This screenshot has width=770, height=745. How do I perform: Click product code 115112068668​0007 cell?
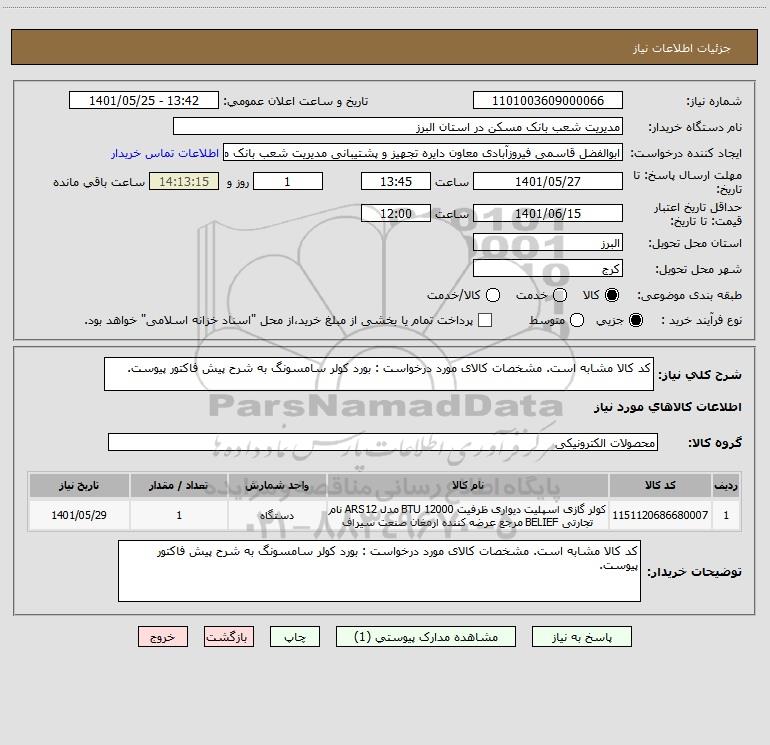[660, 515]
